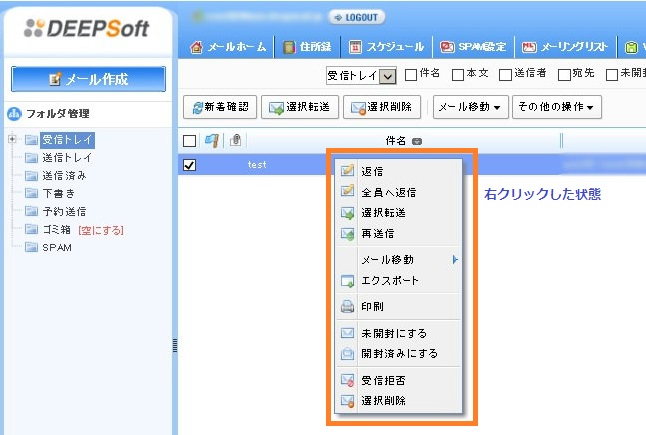Screen dimensions: 646x435
Task: Click the print icon in context menu
Action: (347, 307)
